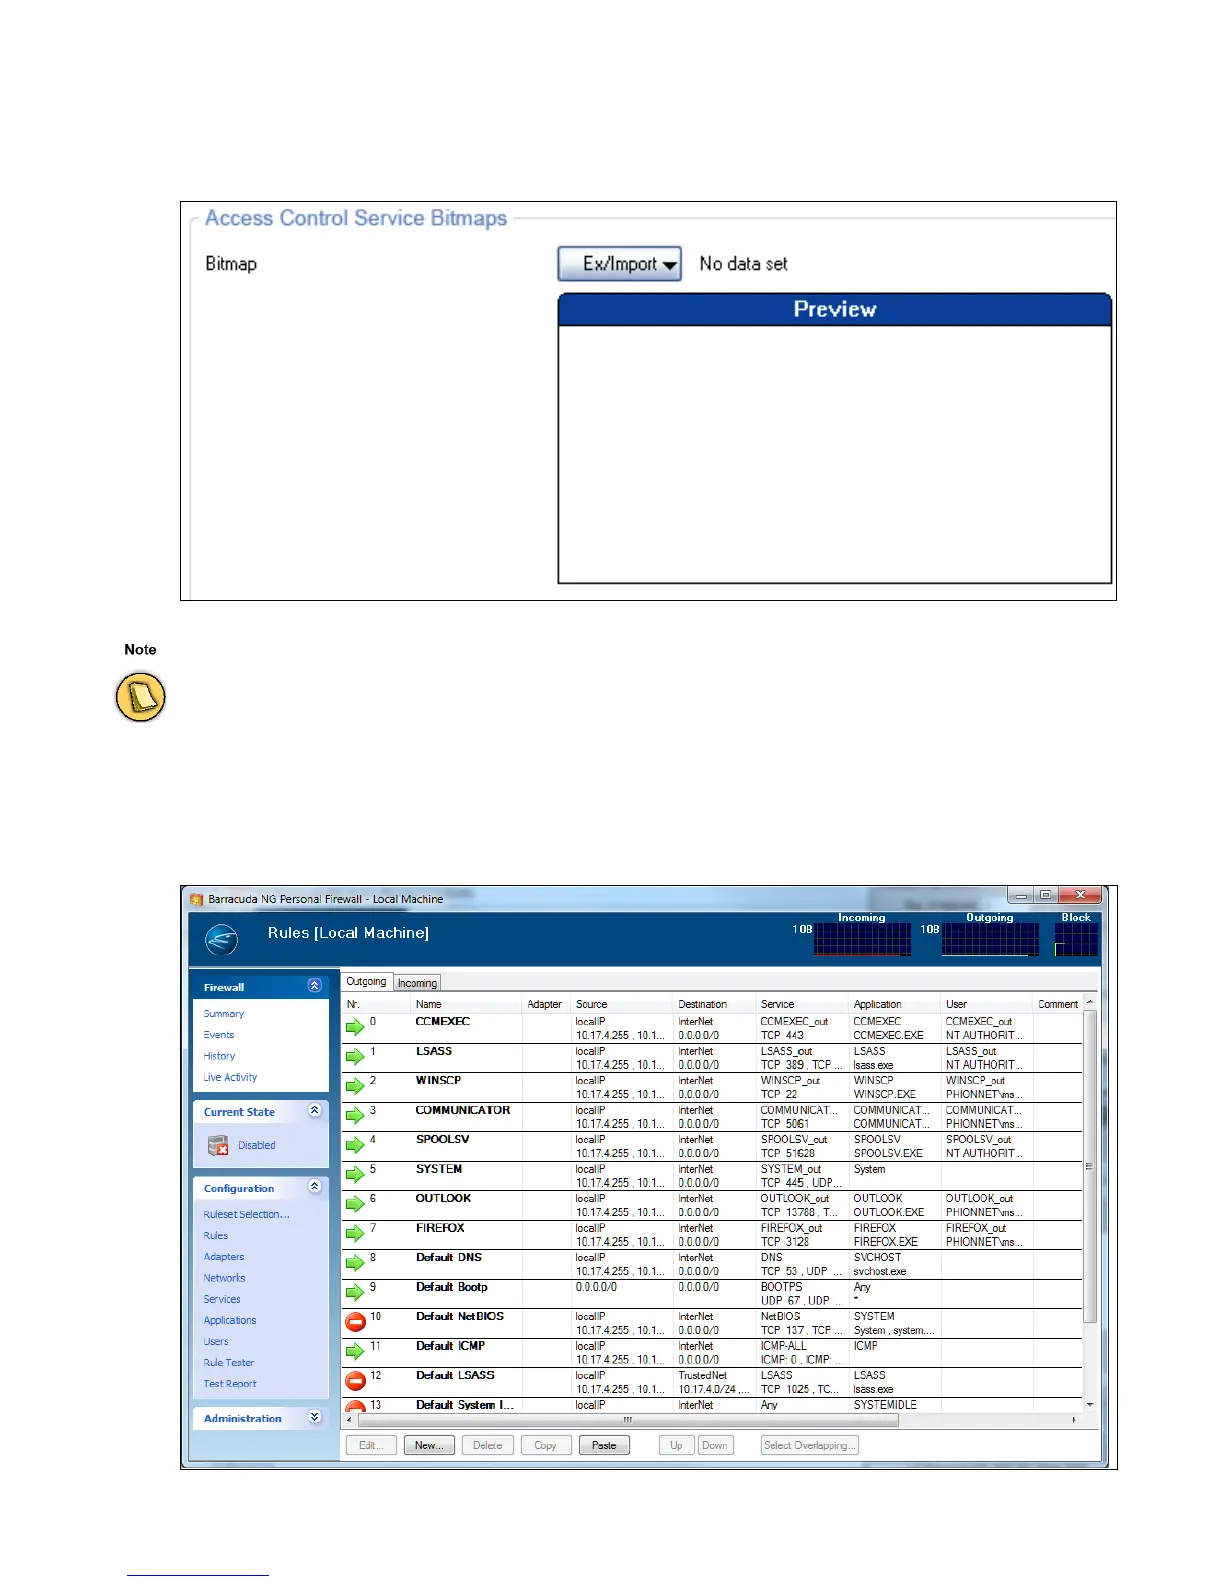Click red block icon for Default NetBIOS rule

[355, 1322]
